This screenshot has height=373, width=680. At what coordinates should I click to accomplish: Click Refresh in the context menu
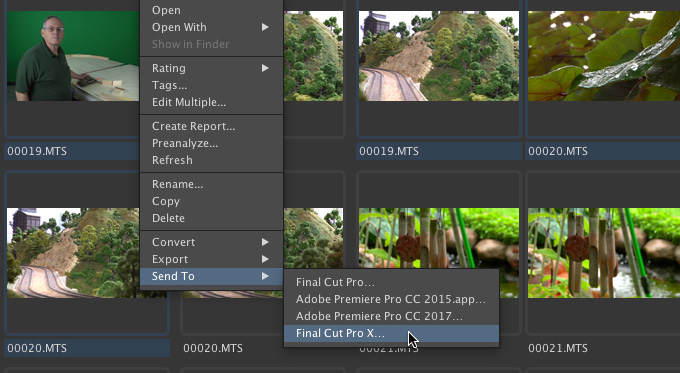211,160
